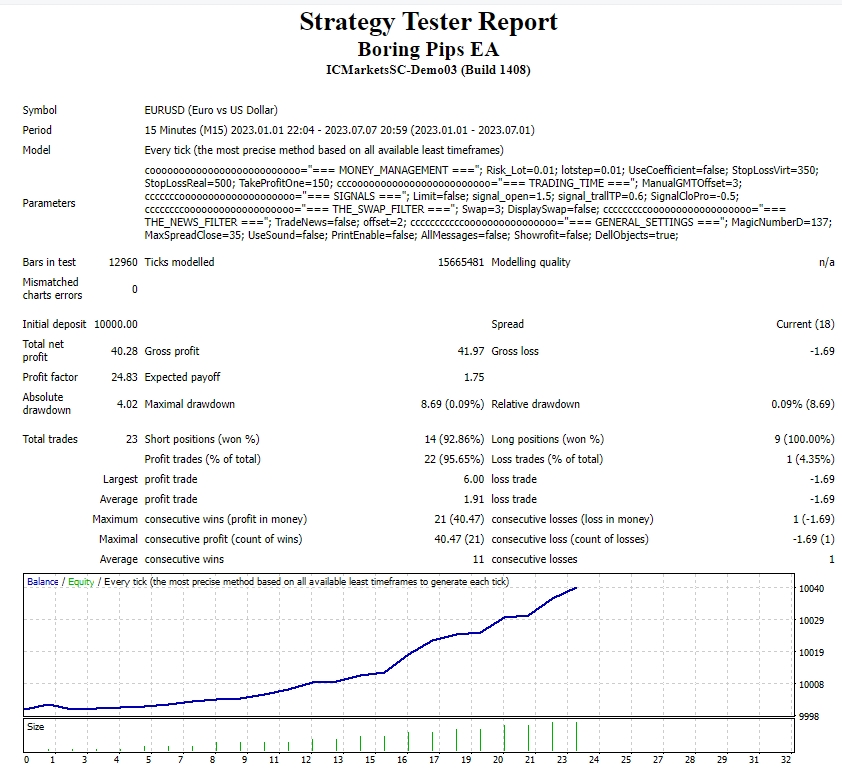Image resolution: width=842 pixels, height=772 pixels.
Task: Click the Total trades value 23
Action: coord(129,439)
